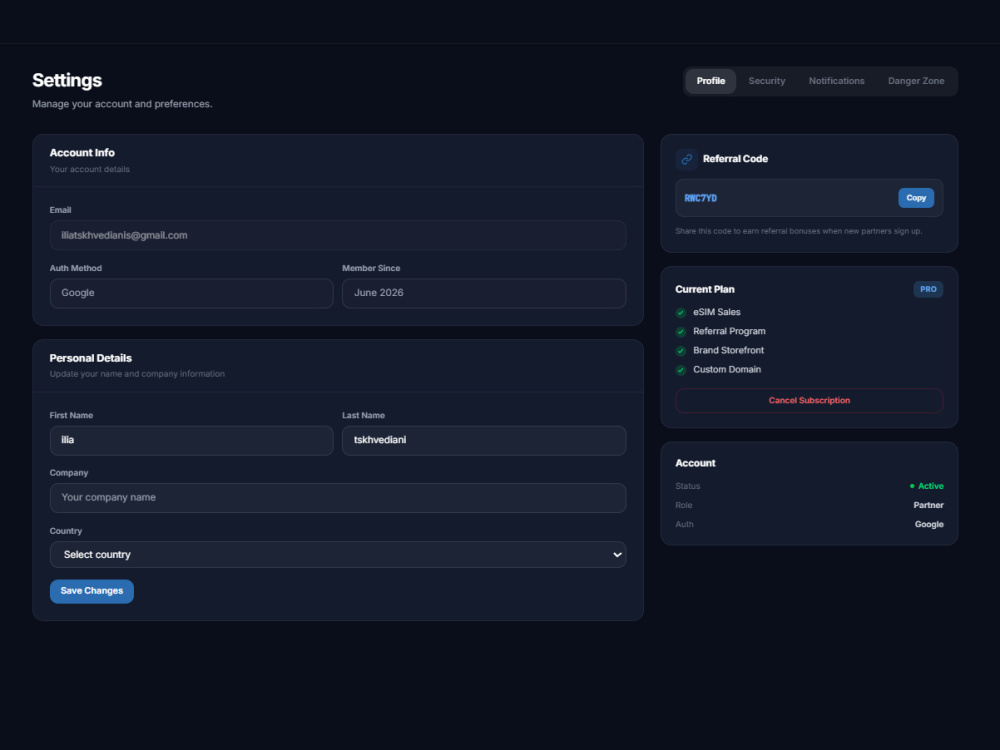Viewport: 1000px width, 750px height.
Task: Click into the Last Name field
Action: pos(484,441)
